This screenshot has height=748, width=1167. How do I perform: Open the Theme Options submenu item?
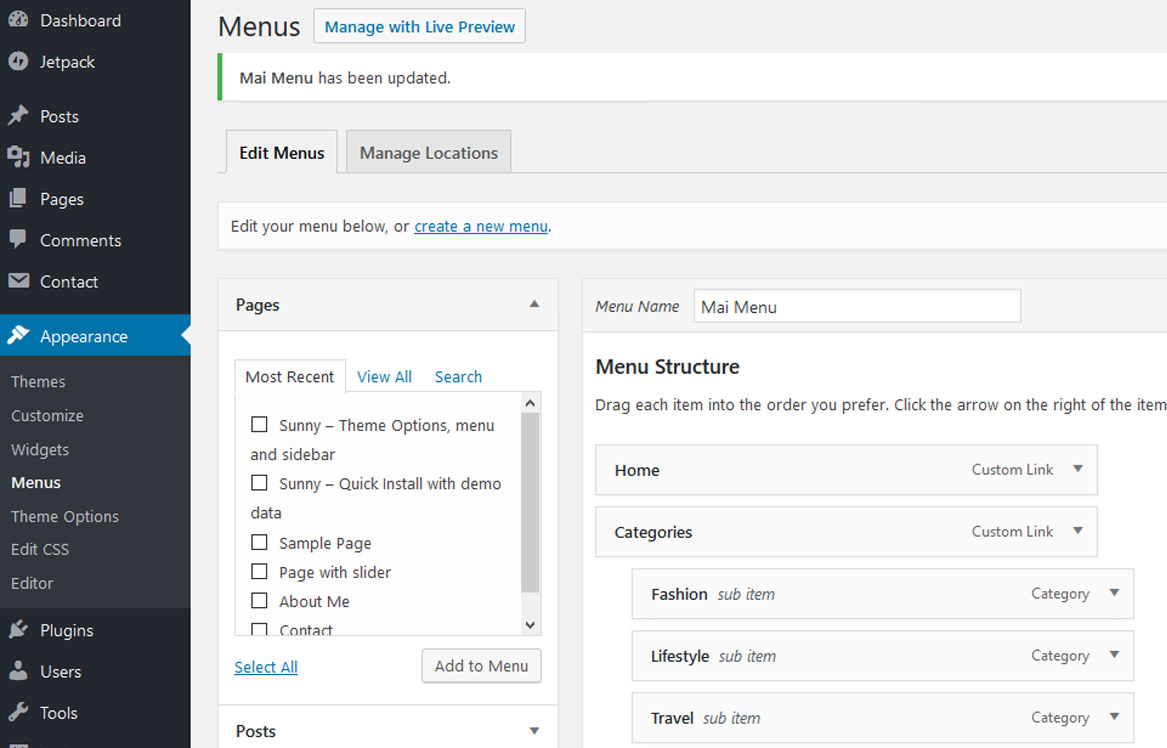point(65,517)
